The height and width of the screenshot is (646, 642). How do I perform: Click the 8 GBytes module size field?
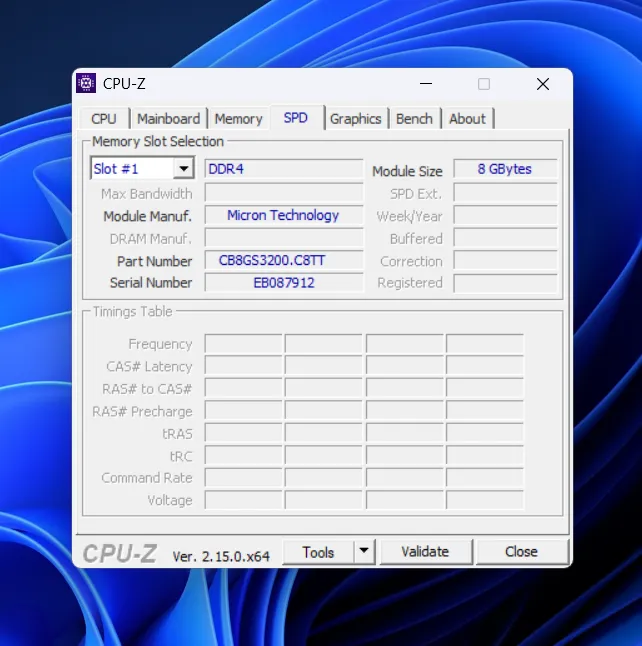[505, 169]
